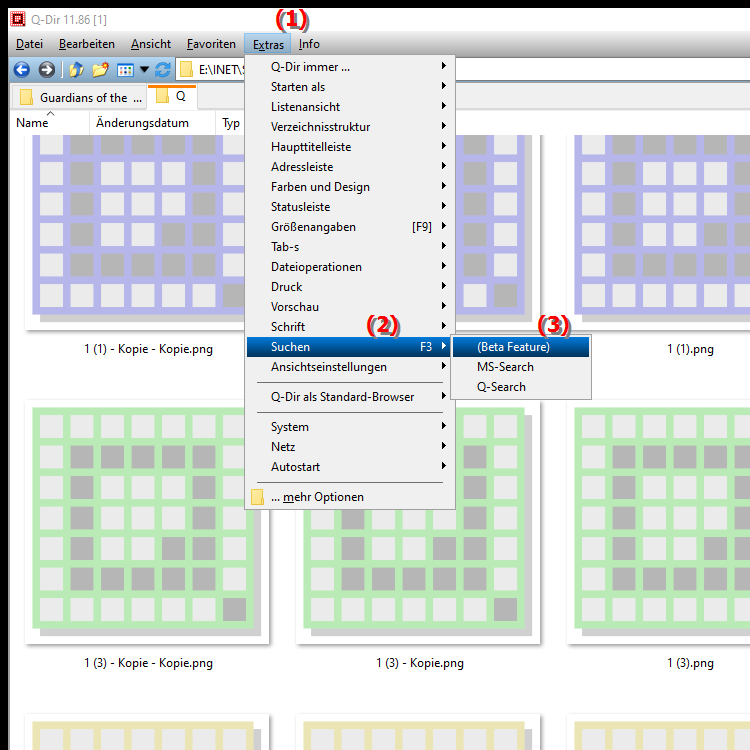The width and height of the screenshot is (750, 750).
Task: Expand the Listenansicht submenu
Action: pos(350,107)
